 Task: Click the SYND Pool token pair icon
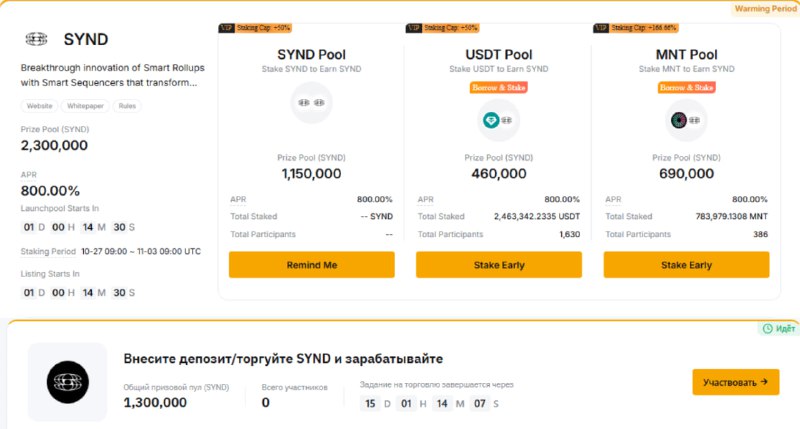tap(311, 103)
